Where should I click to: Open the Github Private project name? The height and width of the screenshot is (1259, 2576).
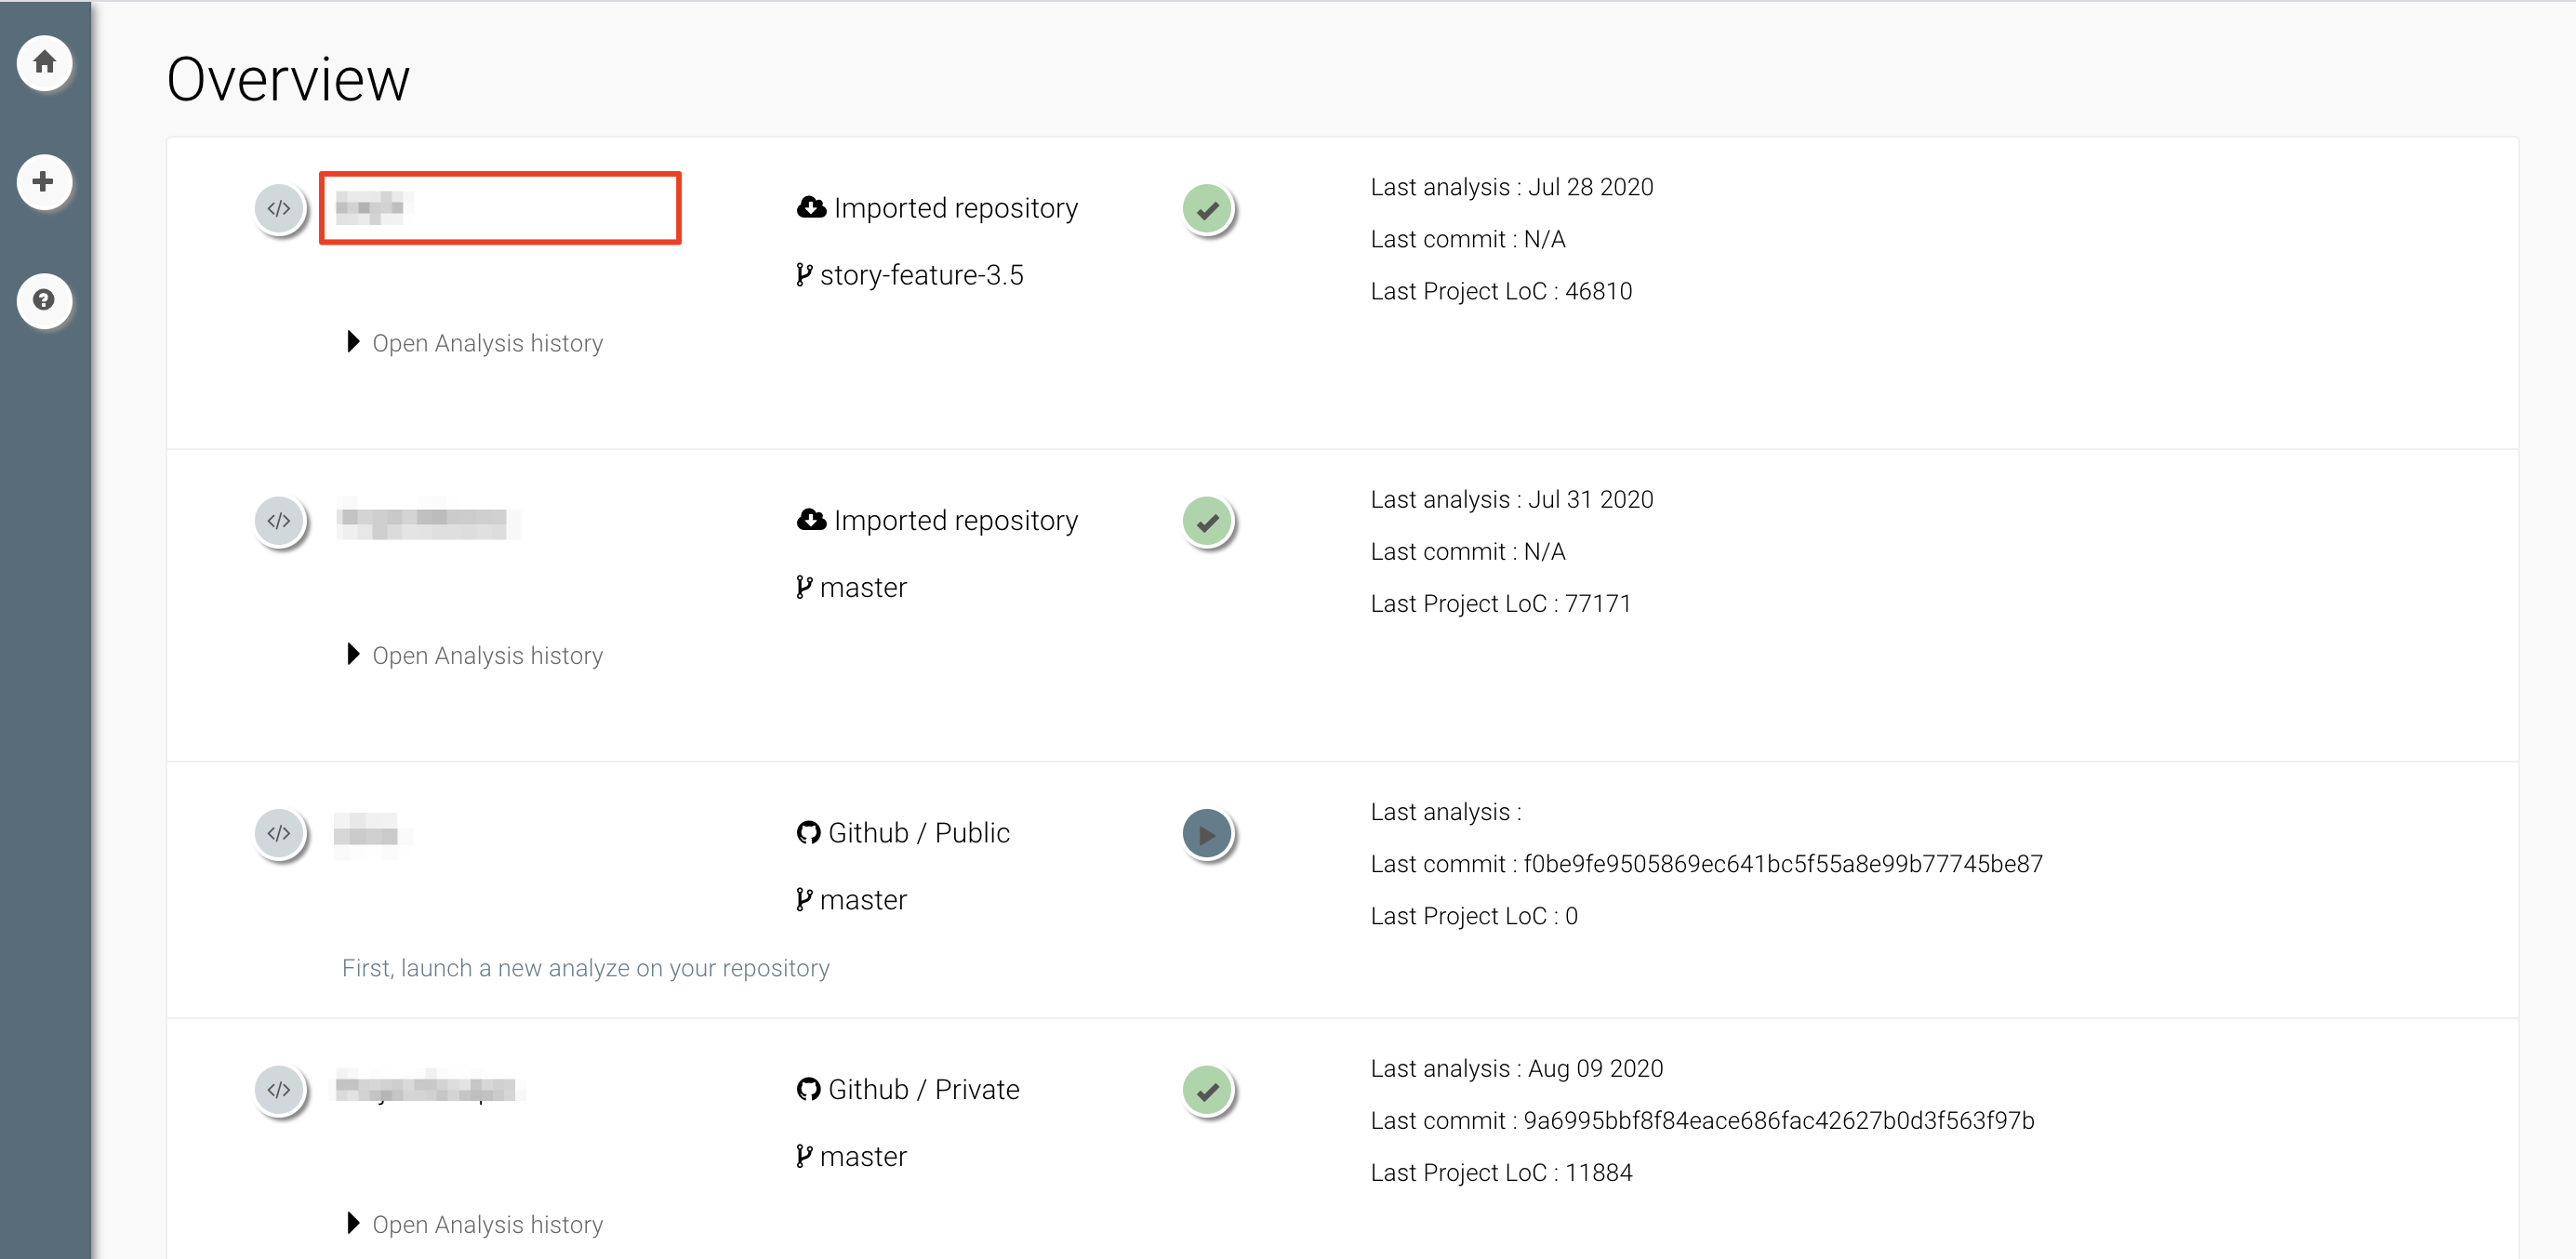425,1089
